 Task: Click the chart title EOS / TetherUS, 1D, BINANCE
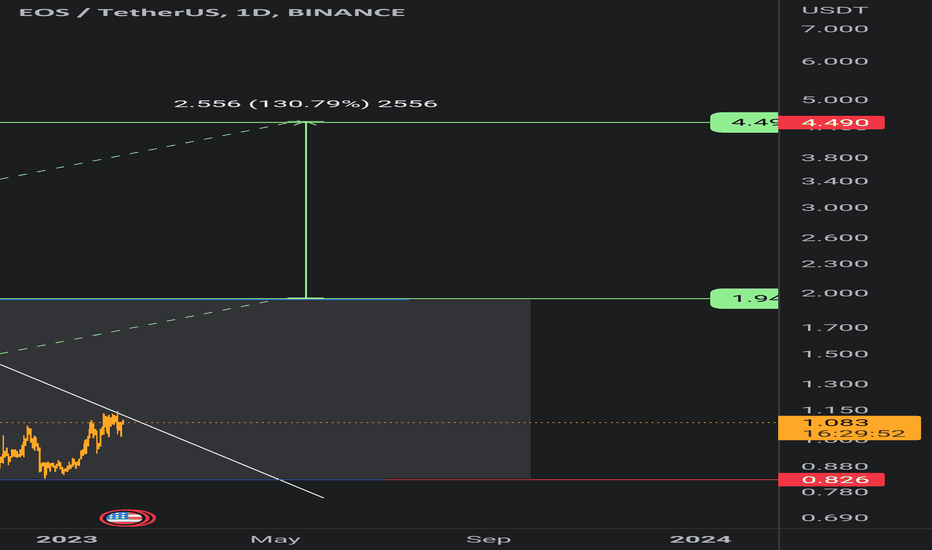212,12
